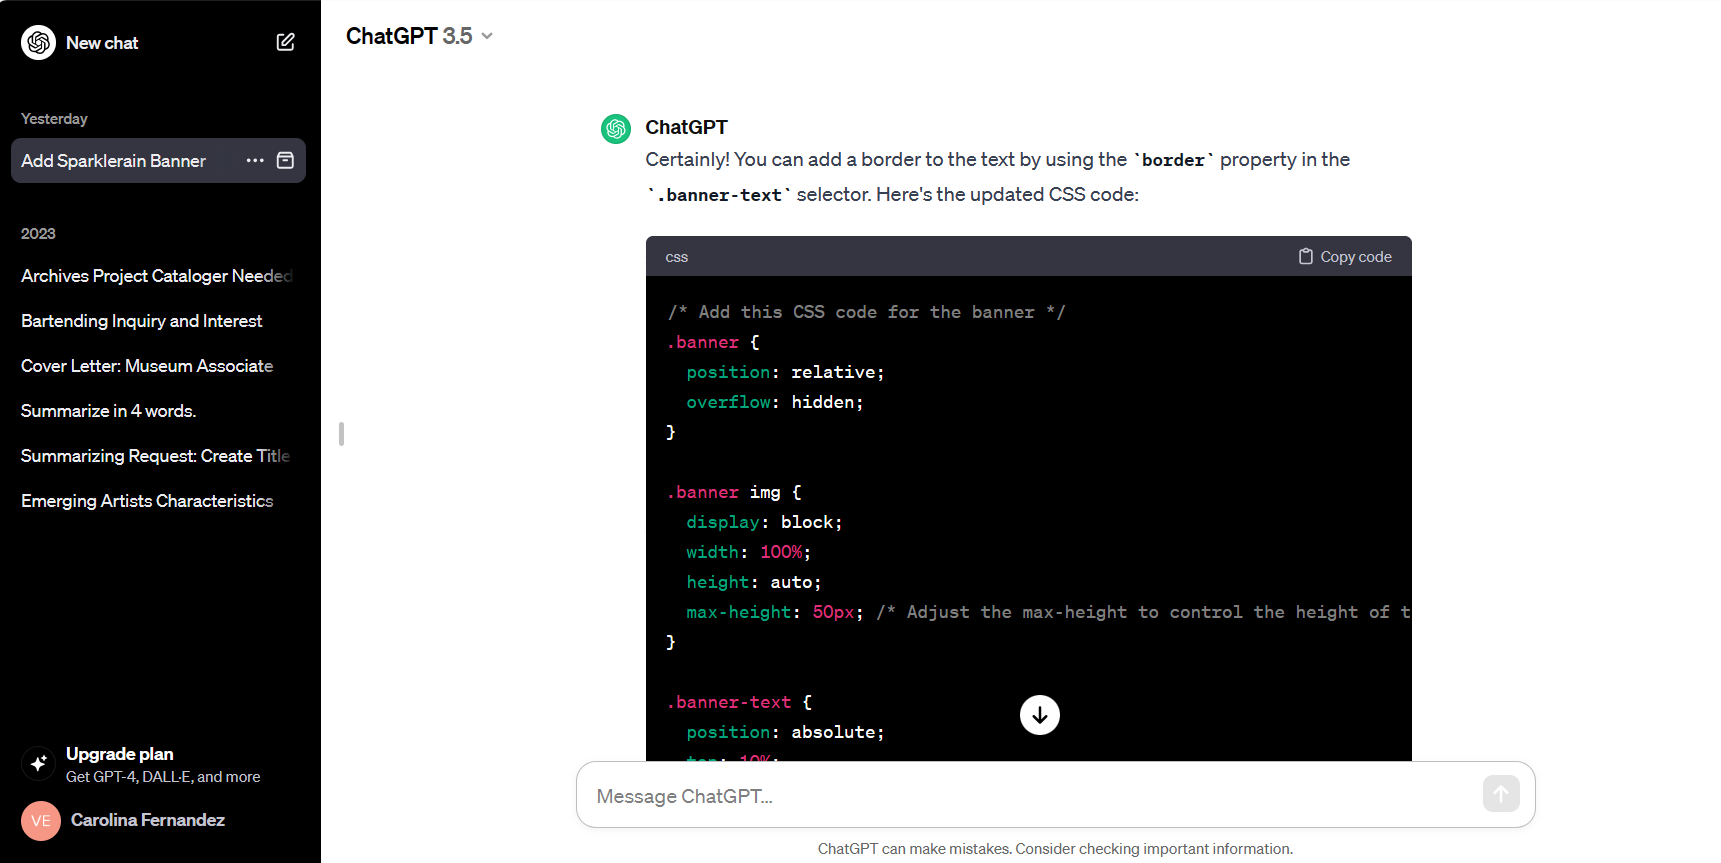Copy code from the css block
This screenshot has width=1721, height=863.
[x=1345, y=257]
